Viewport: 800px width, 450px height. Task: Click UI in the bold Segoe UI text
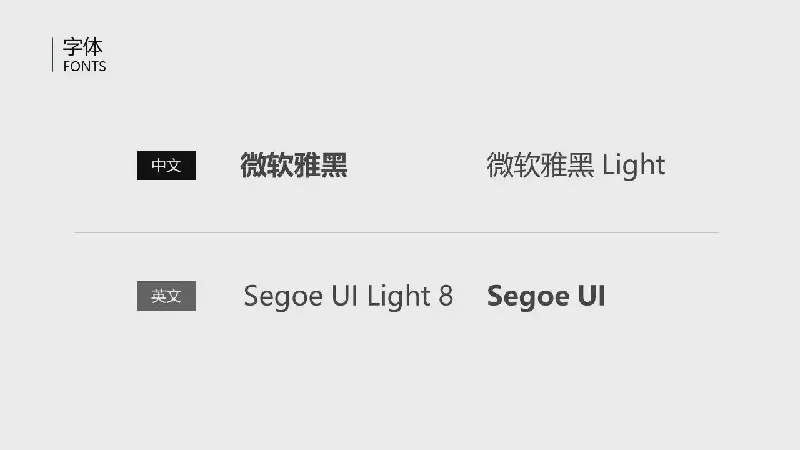click(x=591, y=296)
